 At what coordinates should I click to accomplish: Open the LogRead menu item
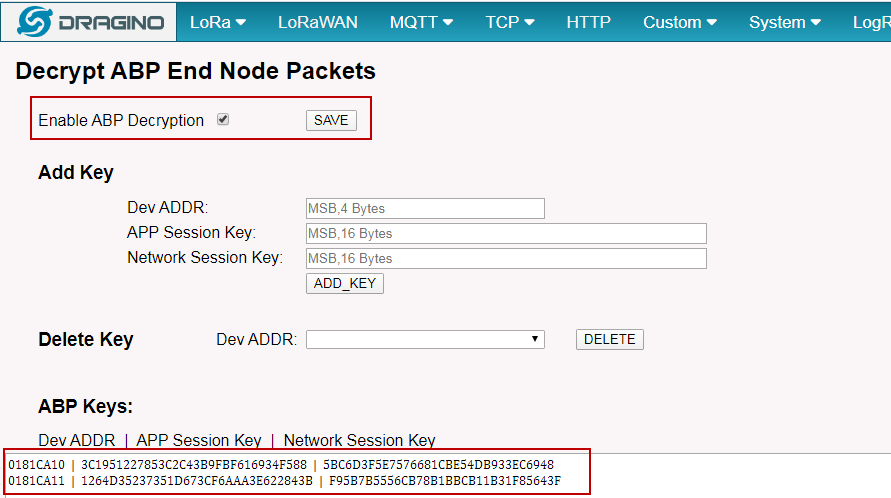pyautogui.click(x=871, y=22)
